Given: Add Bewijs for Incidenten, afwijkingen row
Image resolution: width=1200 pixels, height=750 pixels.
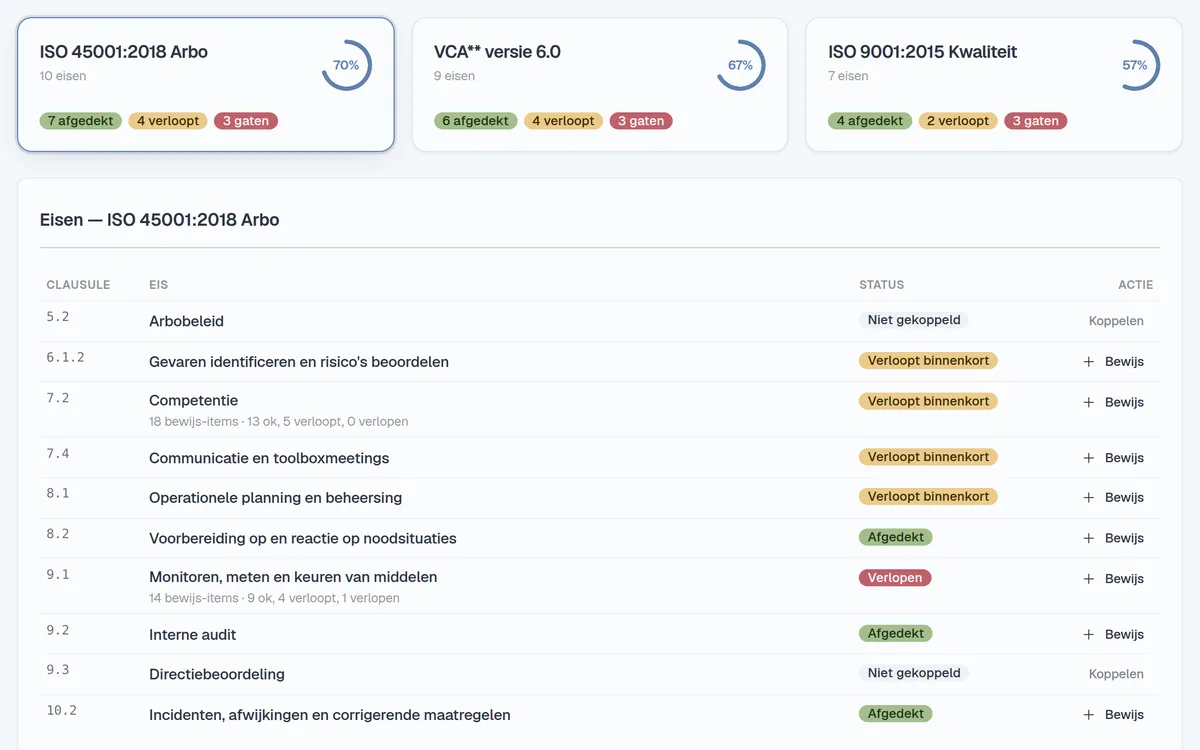Looking at the screenshot, I should click(1114, 715).
